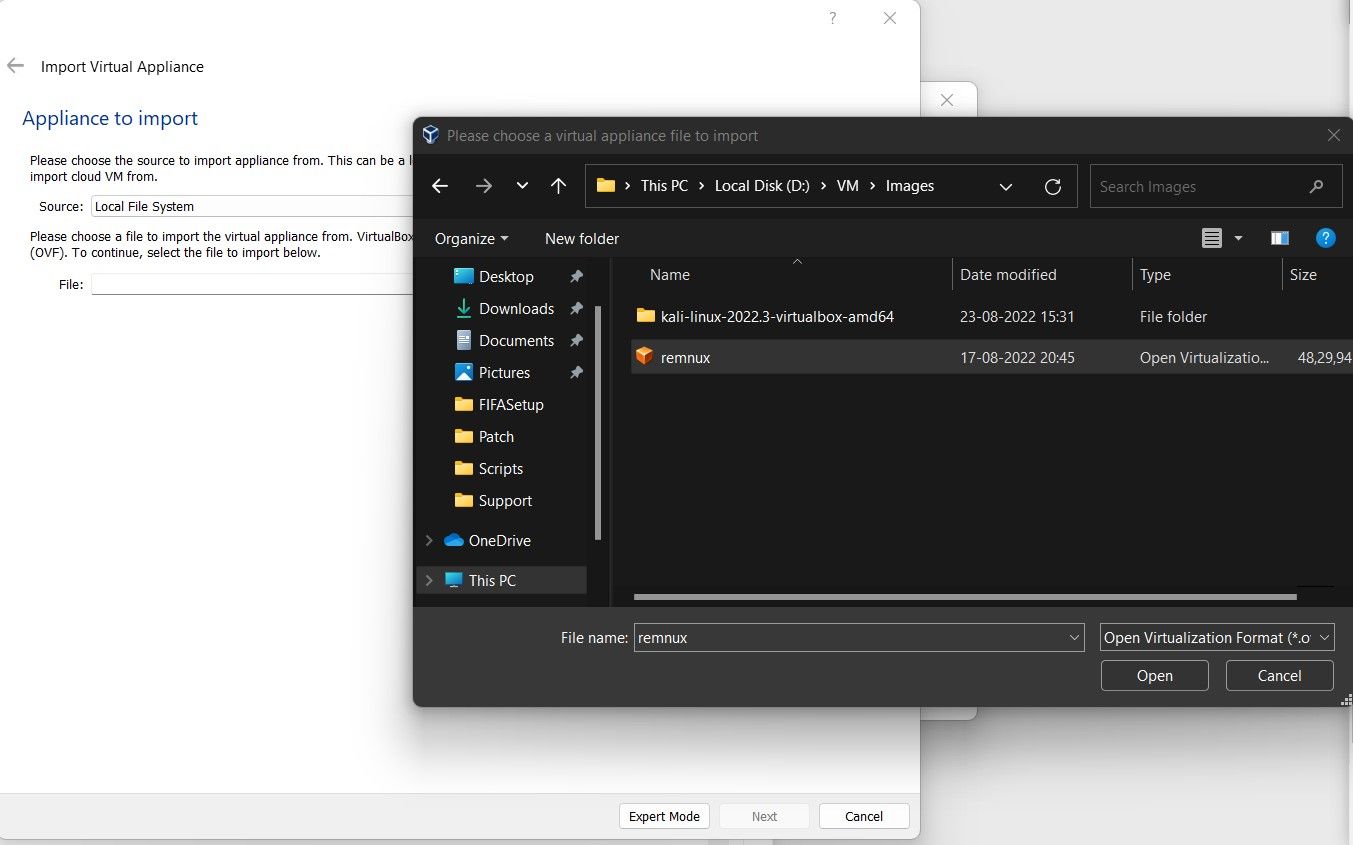The image size is (1353, 845).
Task: Switch to Expert Mode
Action: pos(664,816)
